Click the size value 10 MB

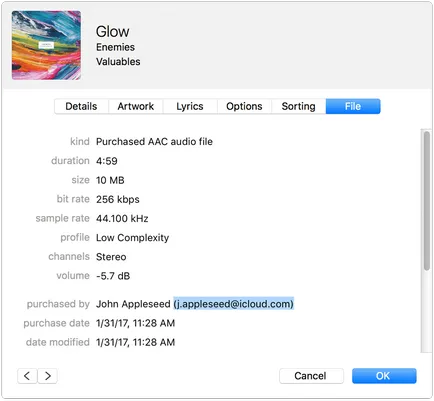click(x=110, y=180)
